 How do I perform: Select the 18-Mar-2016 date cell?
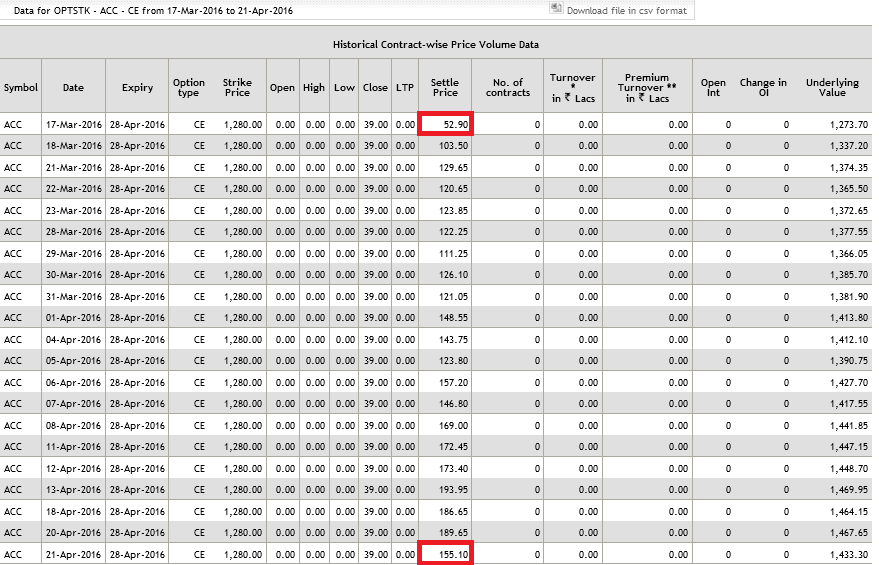point(73,146)
